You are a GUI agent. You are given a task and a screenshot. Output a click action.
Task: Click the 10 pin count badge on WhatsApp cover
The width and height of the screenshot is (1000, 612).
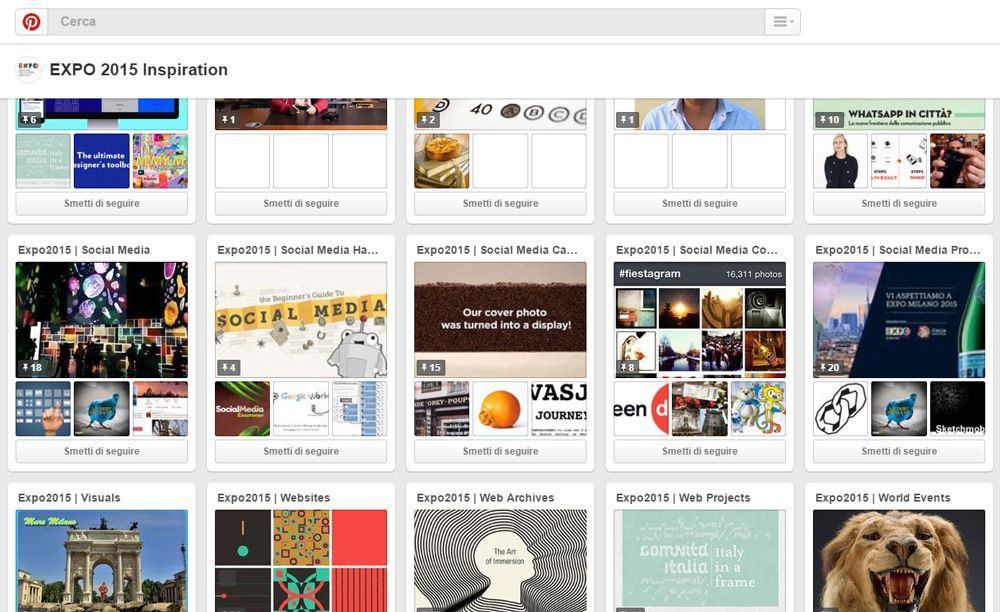click(x=829, y=119)
